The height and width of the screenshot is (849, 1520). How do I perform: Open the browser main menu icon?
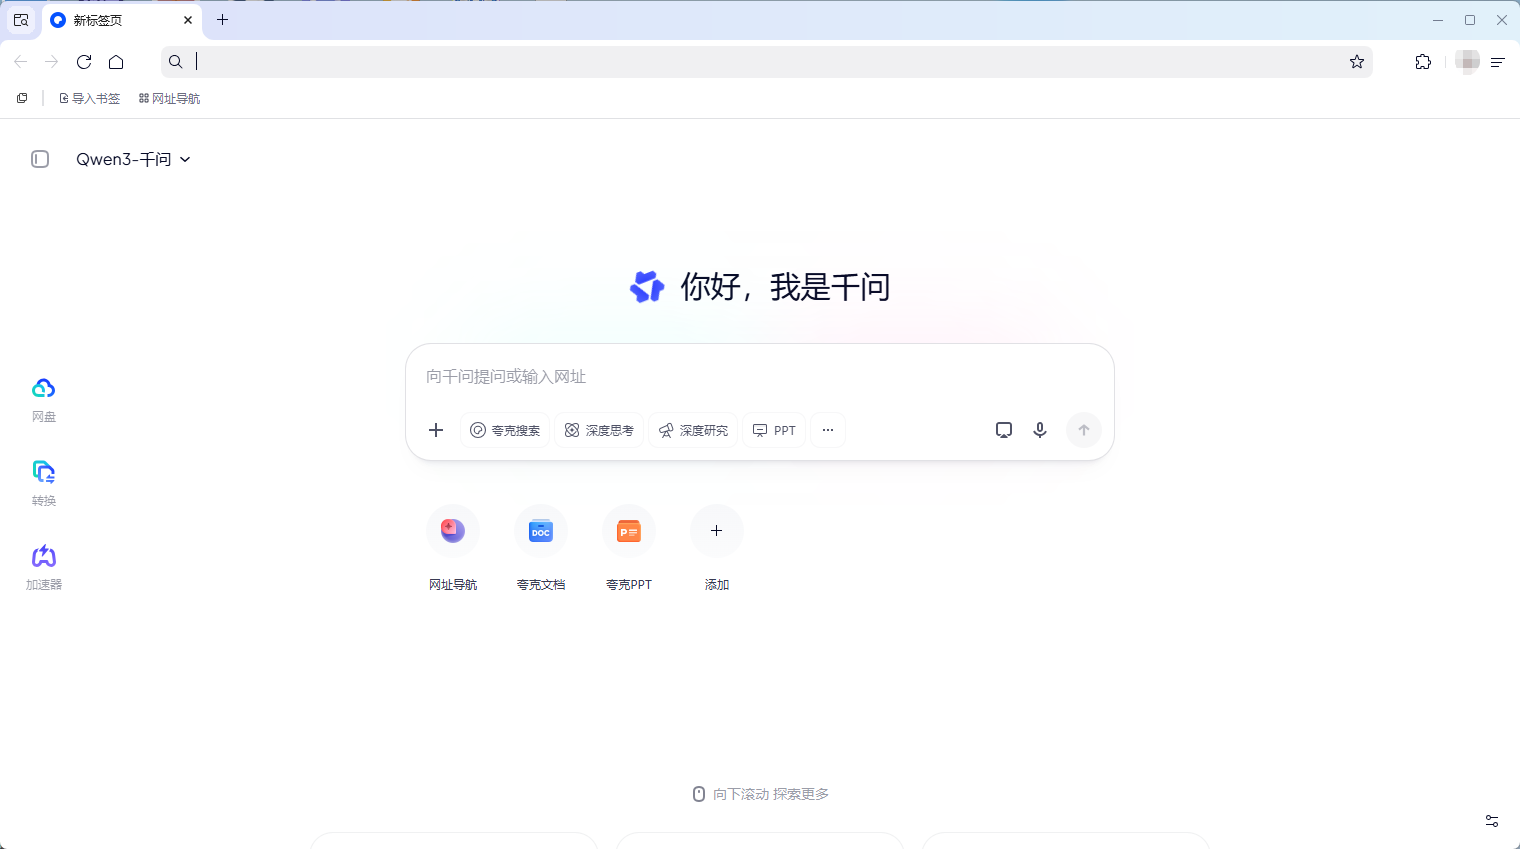pos(1498,62)
